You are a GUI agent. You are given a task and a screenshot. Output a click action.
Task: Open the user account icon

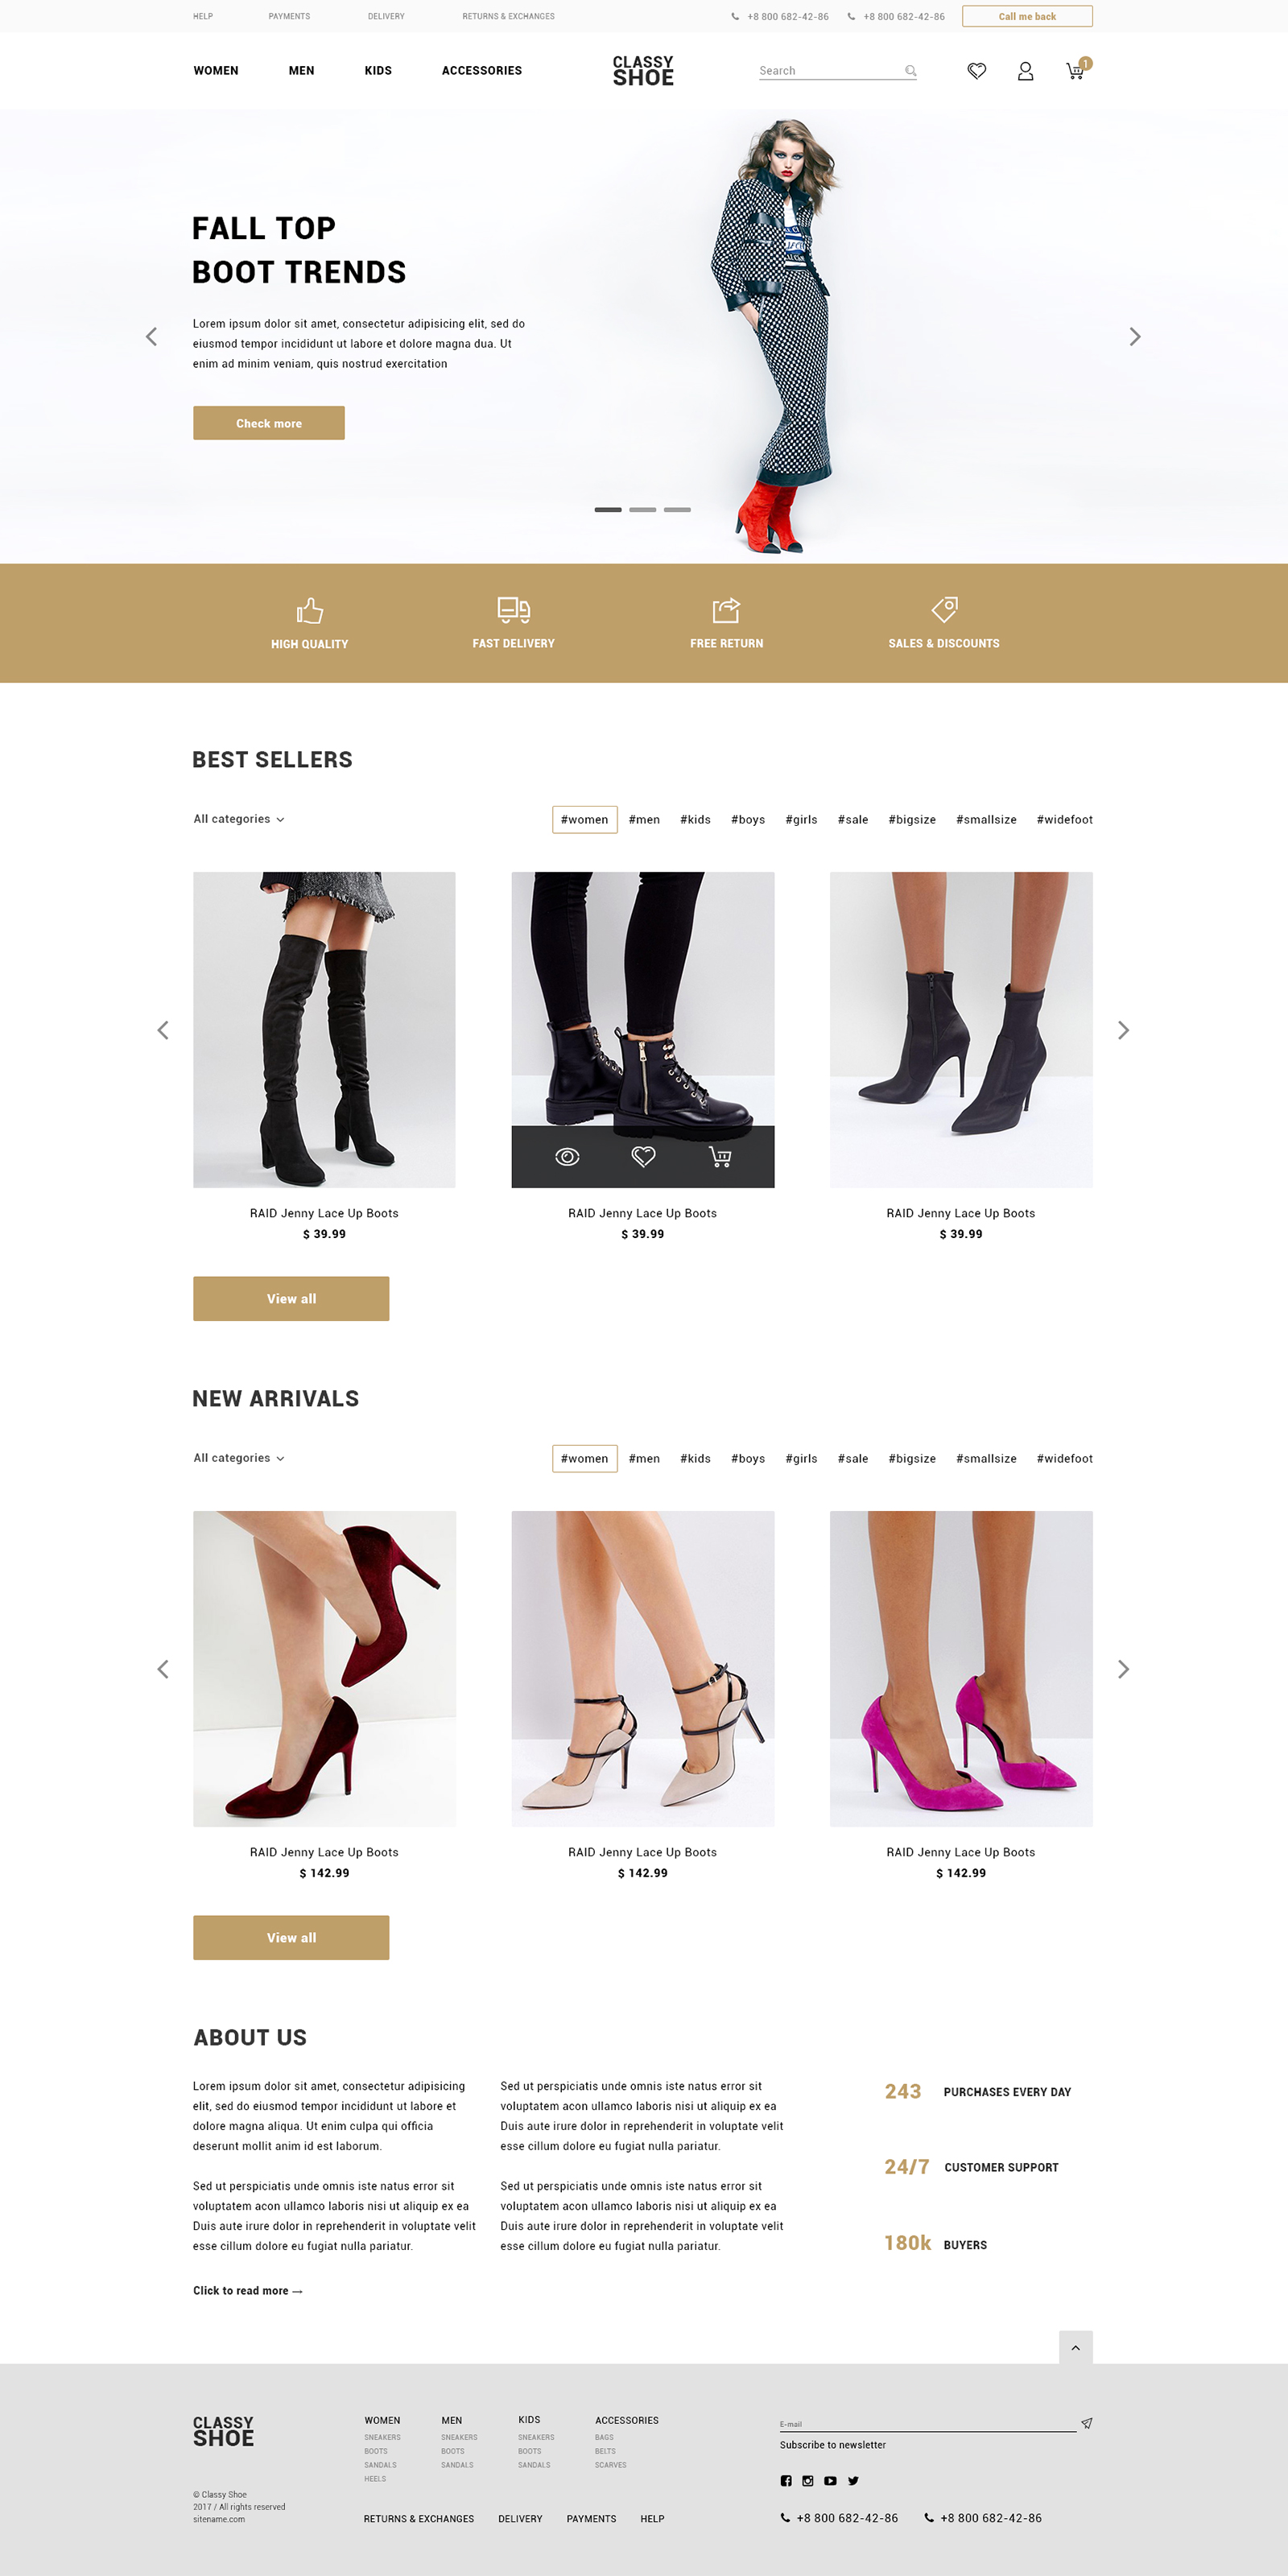point(1025,71)
